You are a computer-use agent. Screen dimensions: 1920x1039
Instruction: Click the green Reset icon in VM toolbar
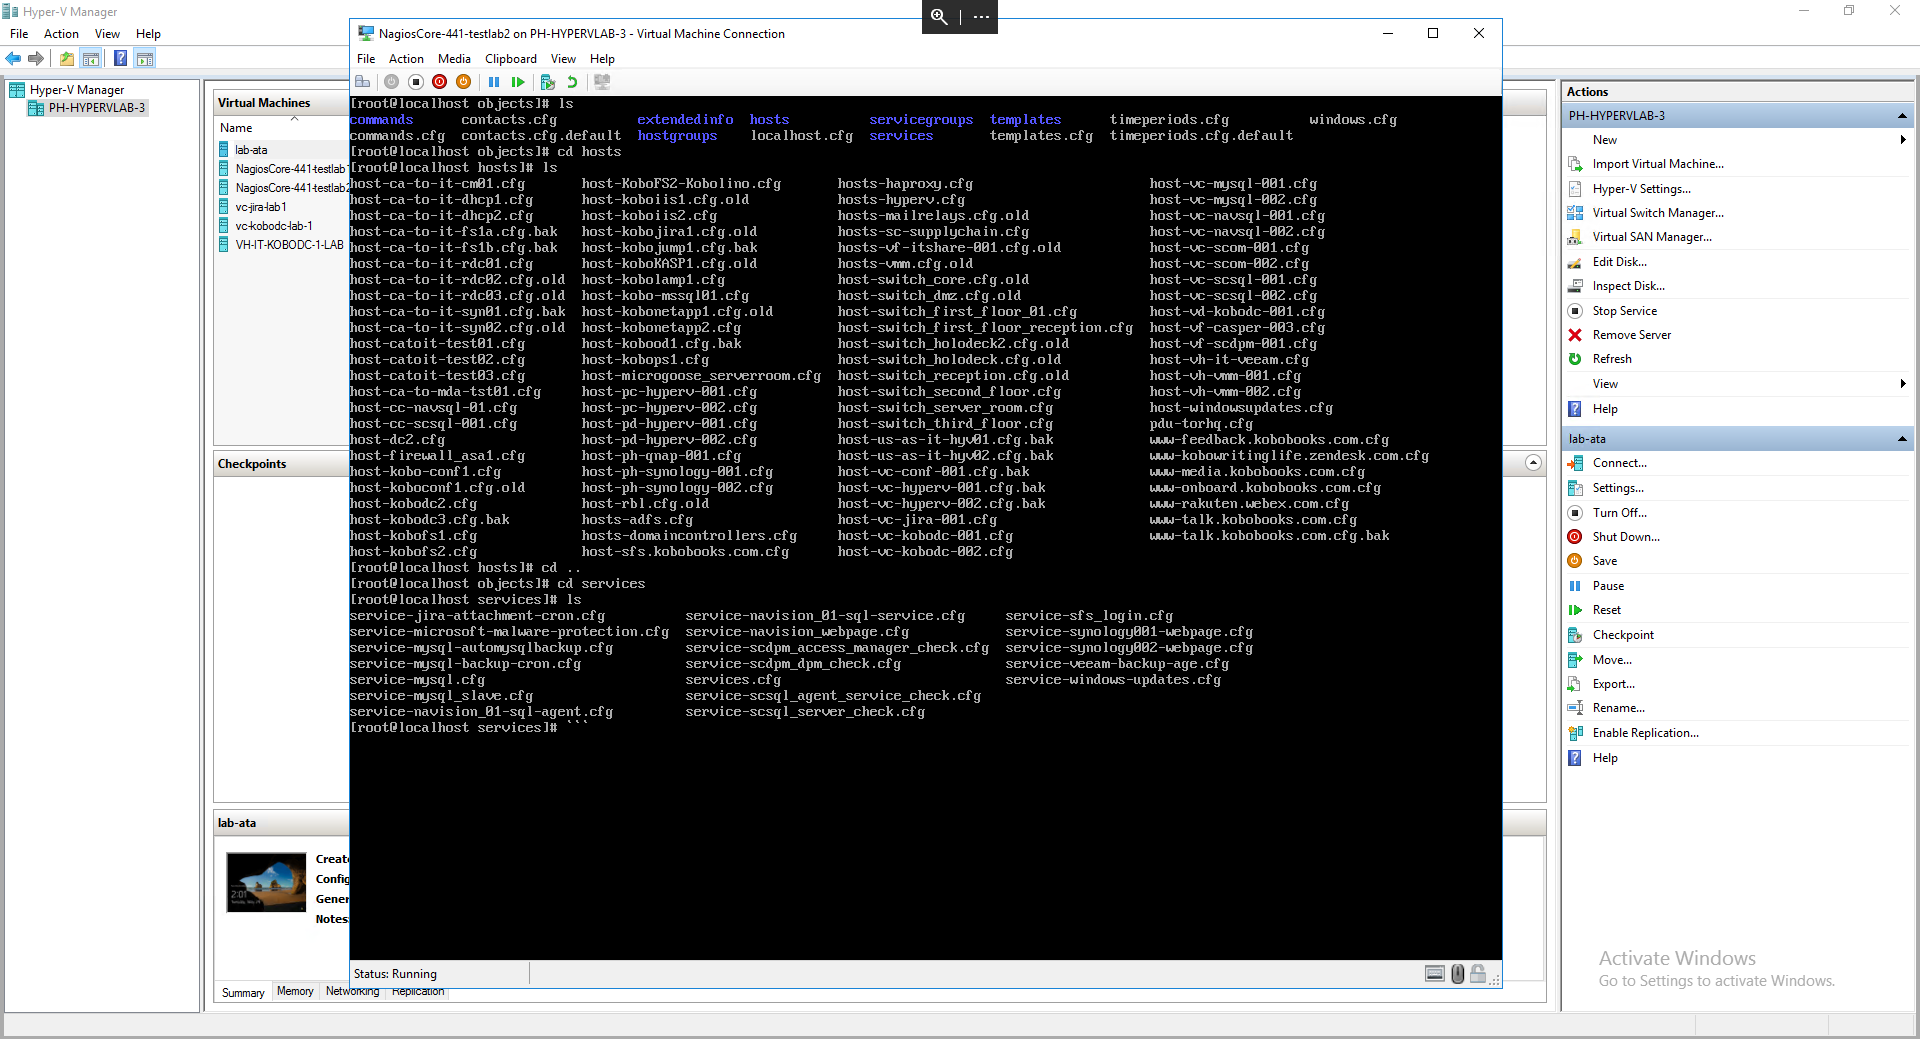518,82
